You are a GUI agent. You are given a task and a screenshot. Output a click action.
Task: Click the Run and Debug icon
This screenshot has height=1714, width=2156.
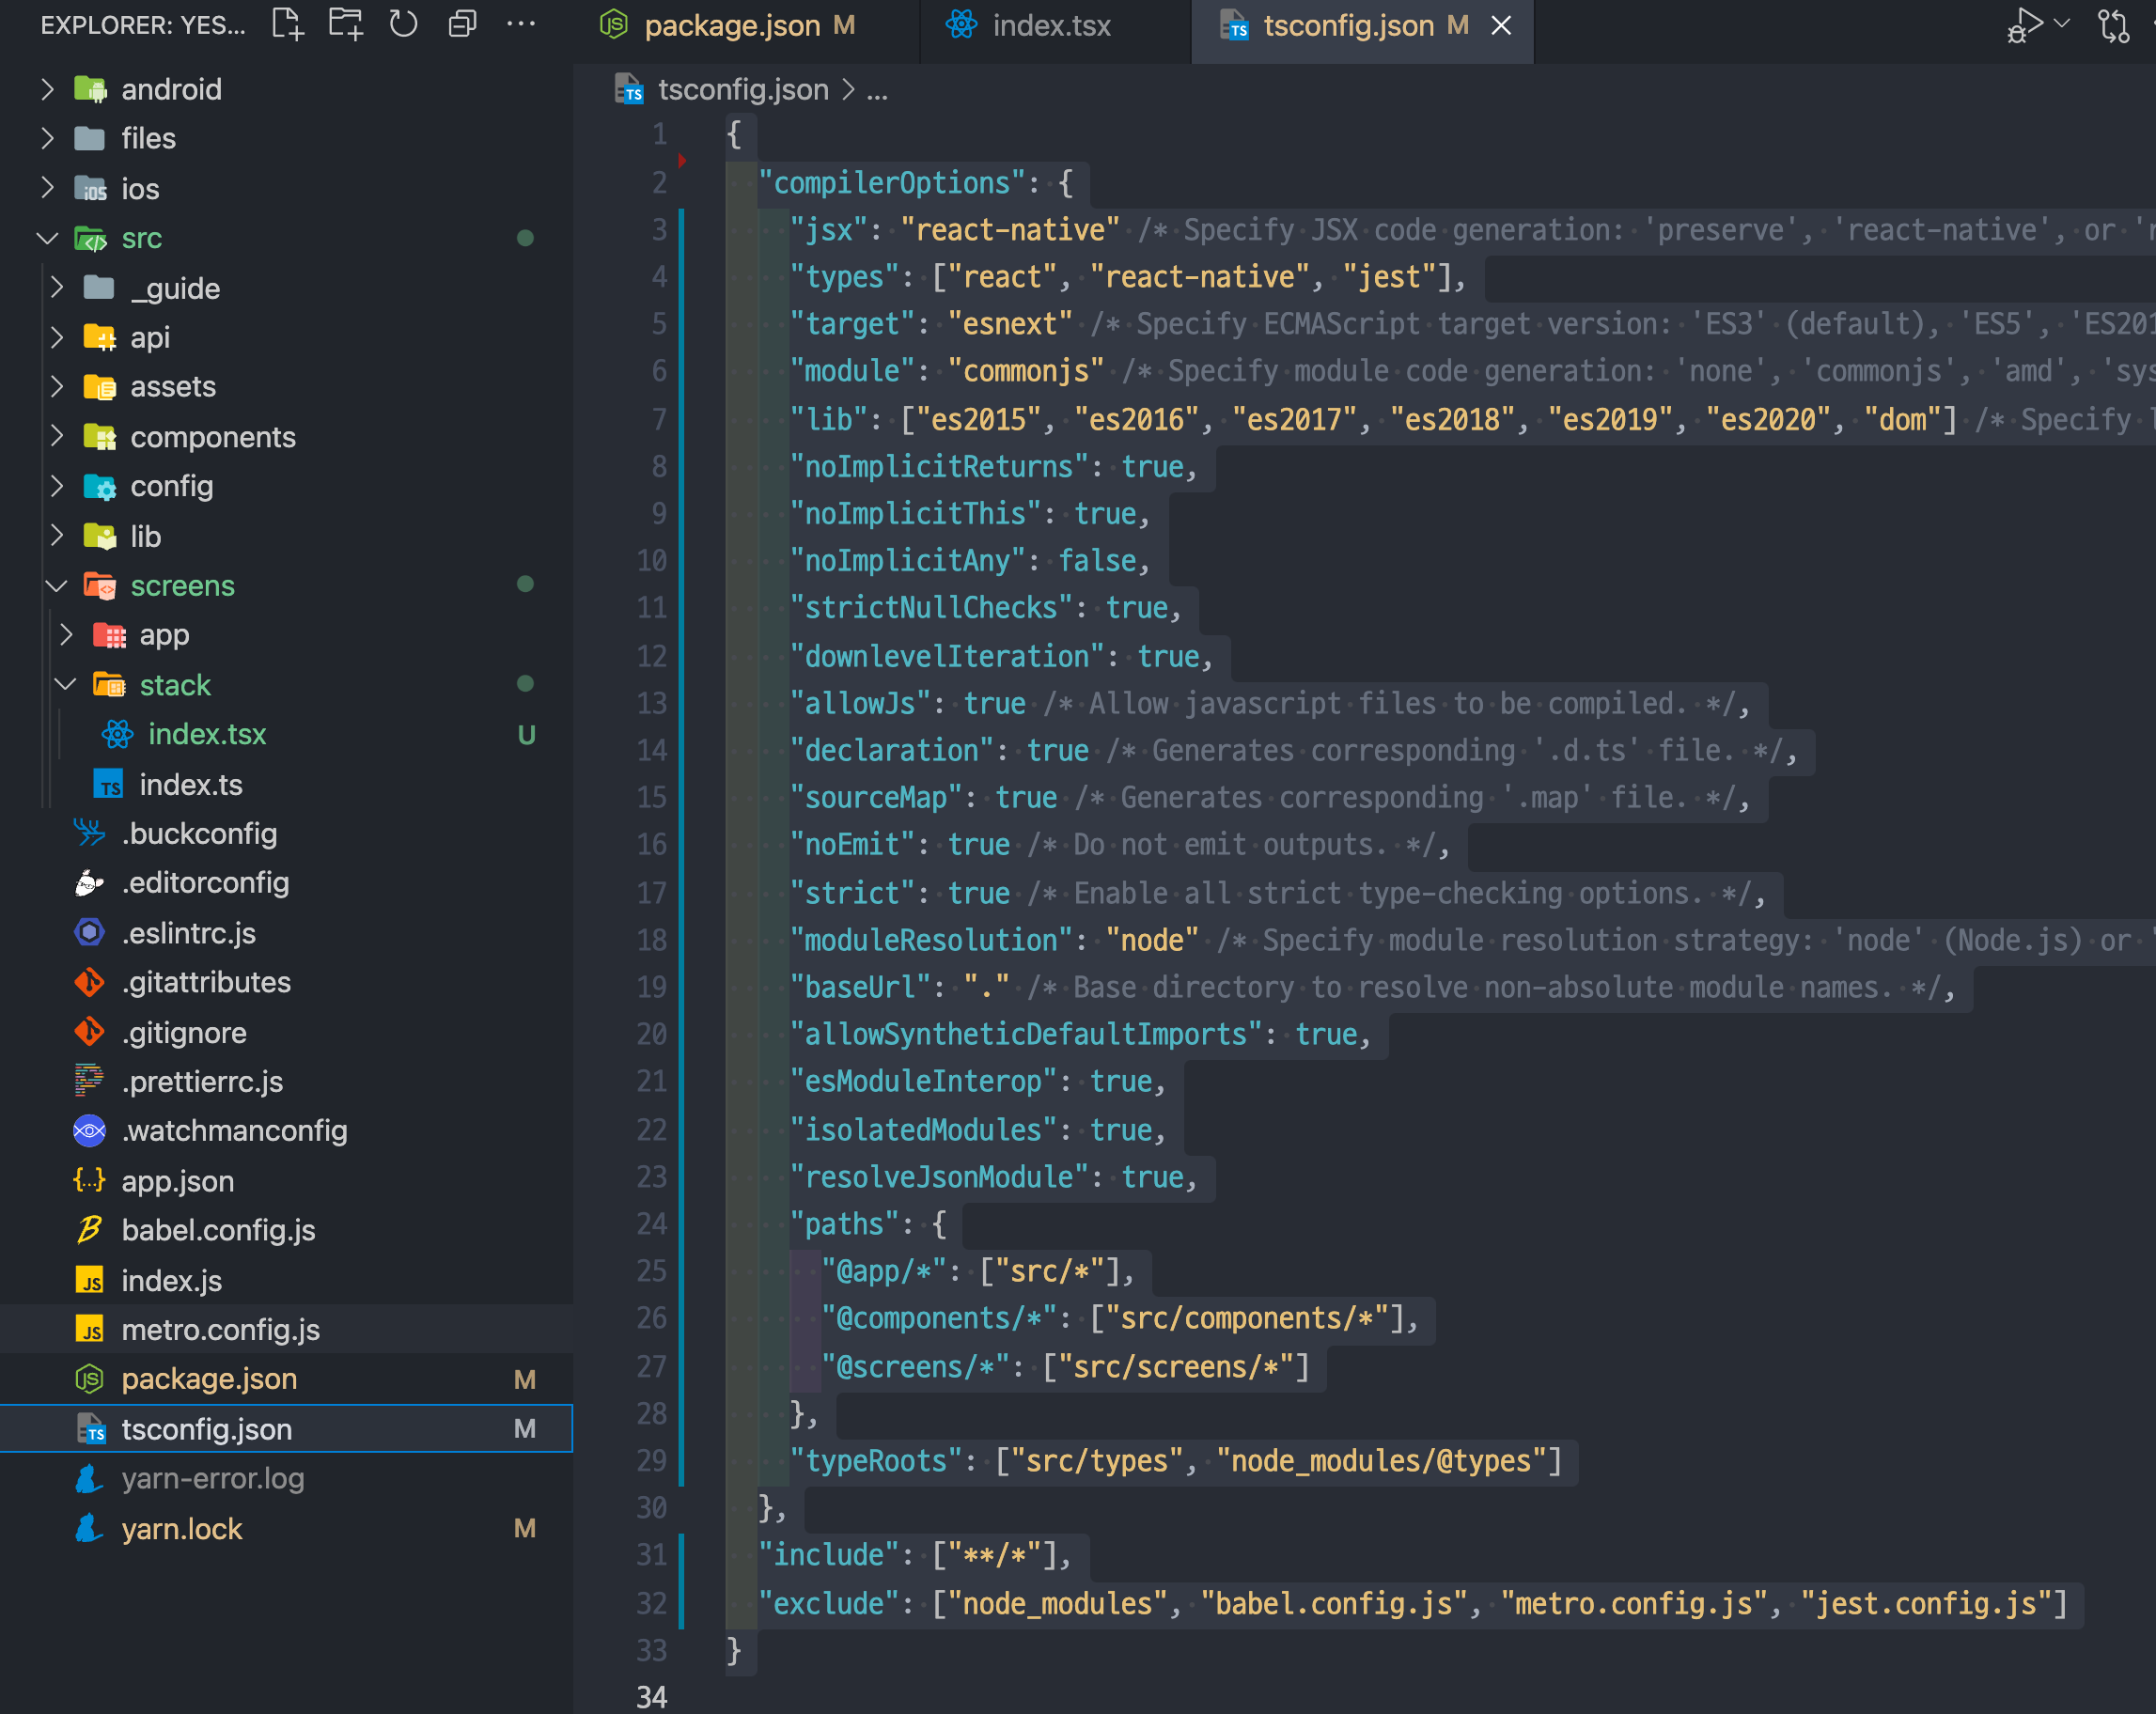(x=2024, y=24)
